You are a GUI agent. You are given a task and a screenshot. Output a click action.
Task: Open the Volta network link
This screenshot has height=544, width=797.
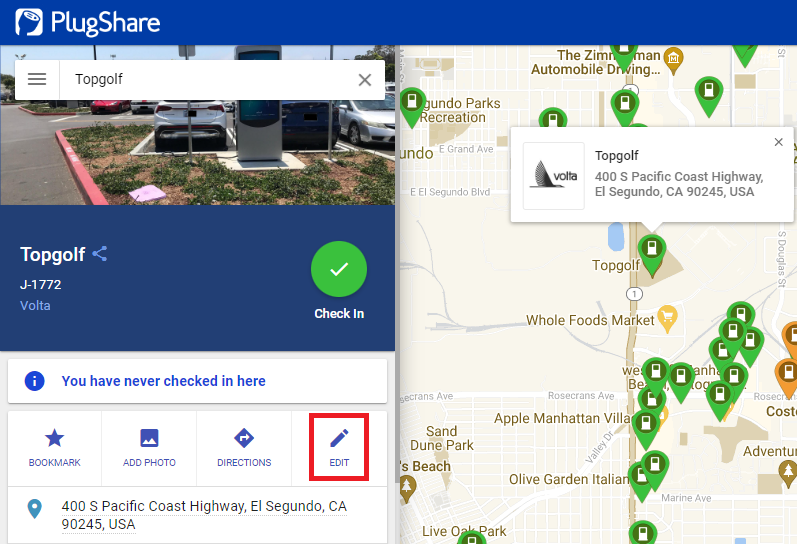point(35,306)
